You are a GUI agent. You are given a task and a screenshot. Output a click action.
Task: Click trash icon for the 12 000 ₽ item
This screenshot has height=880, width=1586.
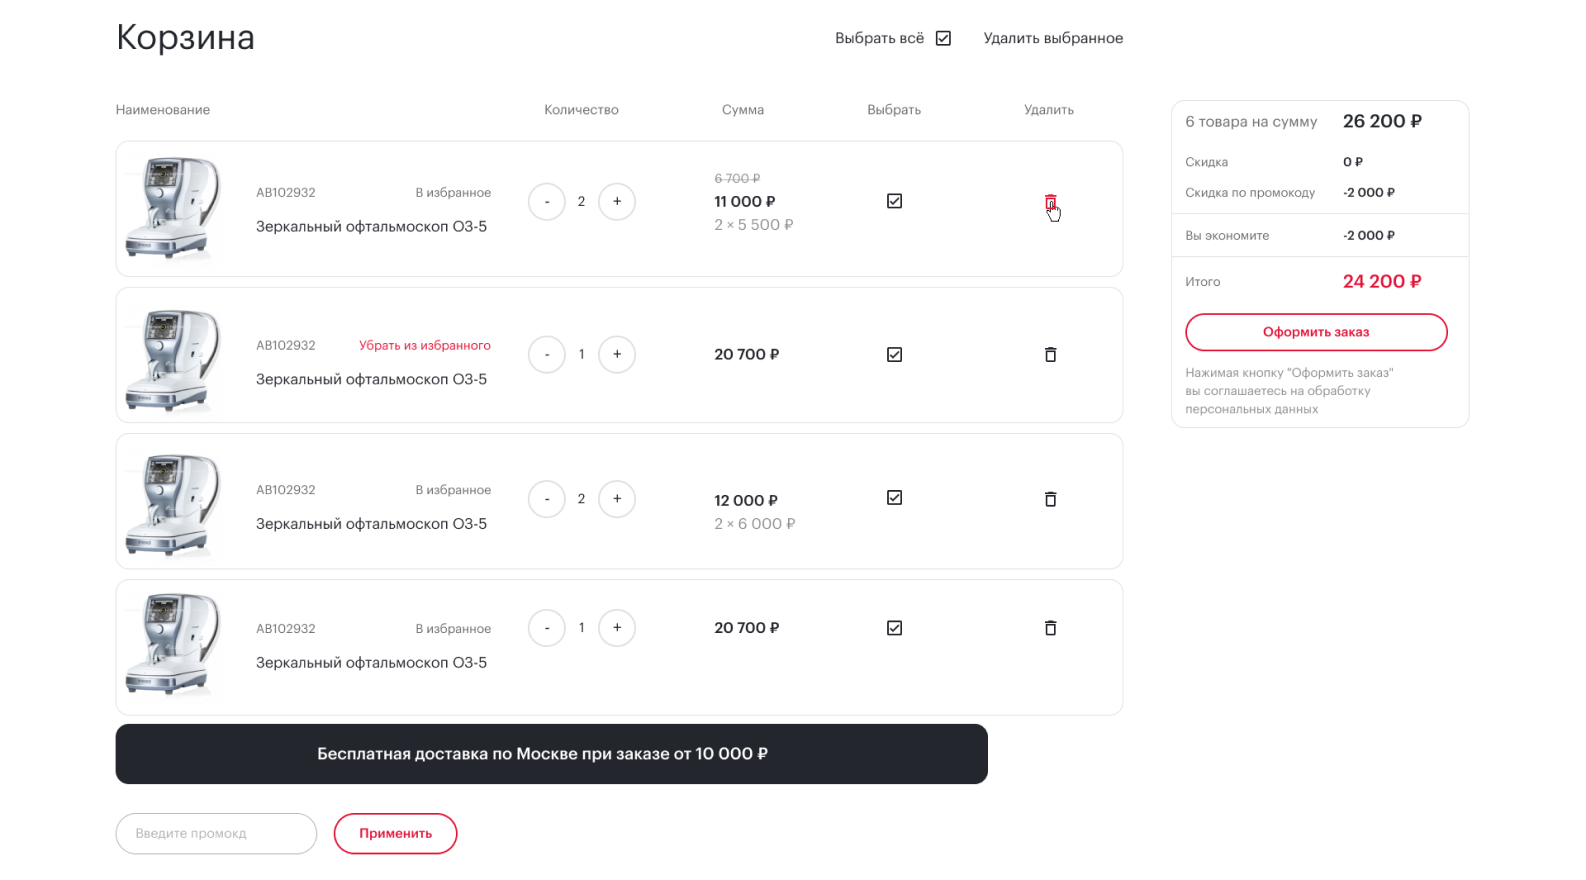click(1050, 499)
